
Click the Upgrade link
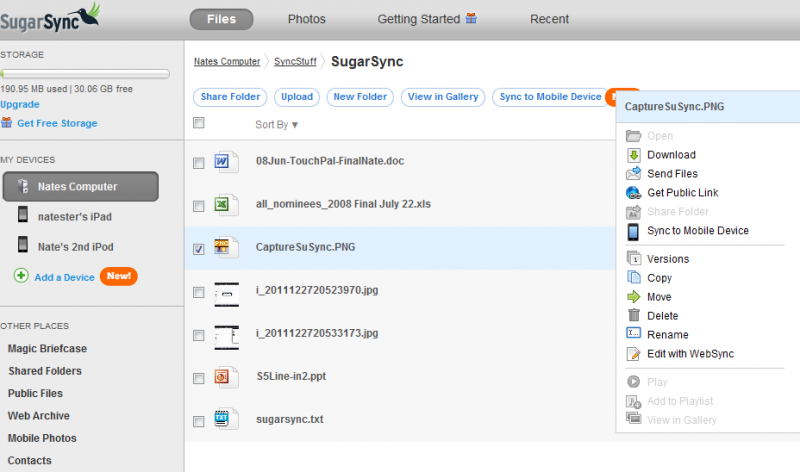(x=20, y=104)
